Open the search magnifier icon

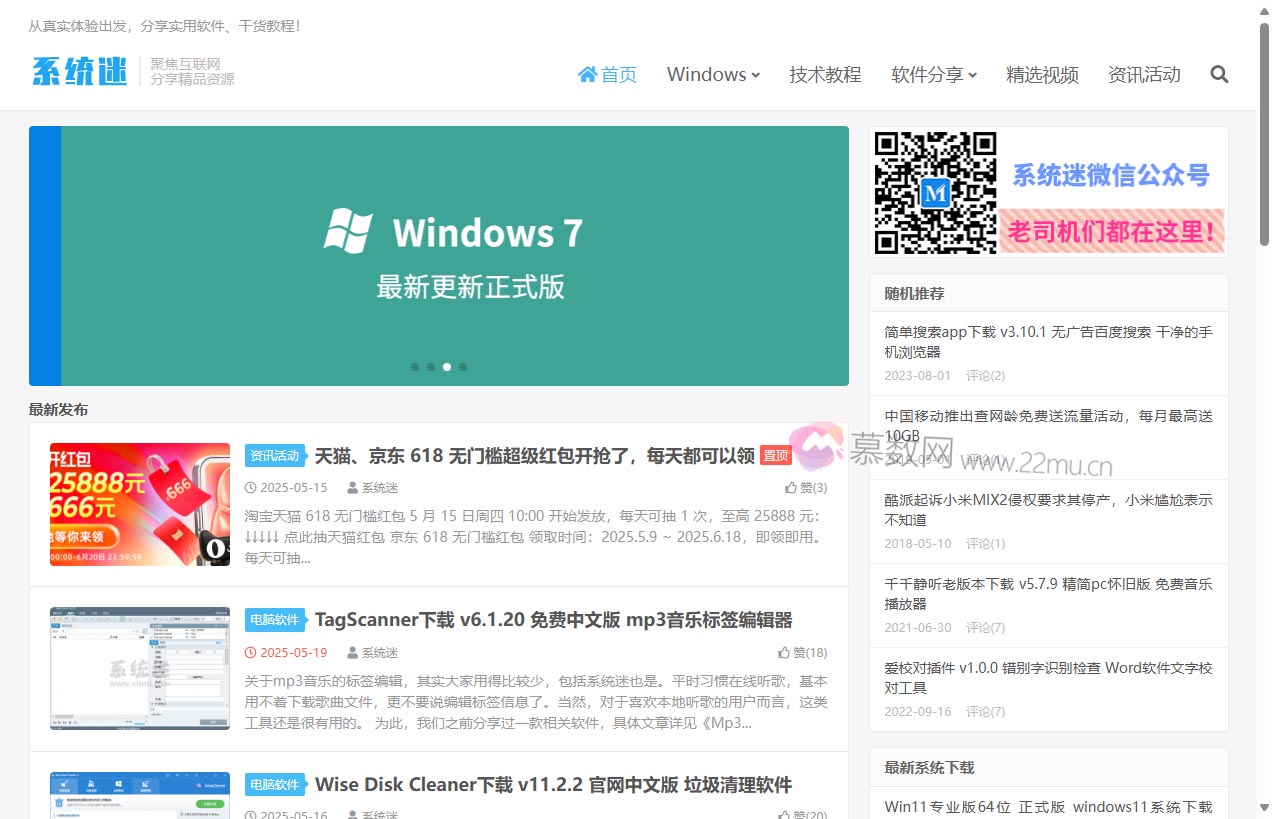coord(1219,74)
